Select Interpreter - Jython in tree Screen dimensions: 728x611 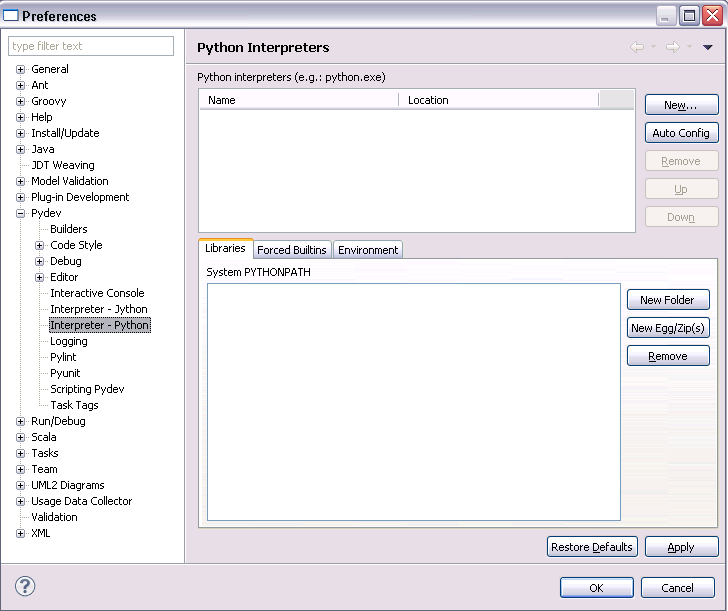(x=98, y=309)
